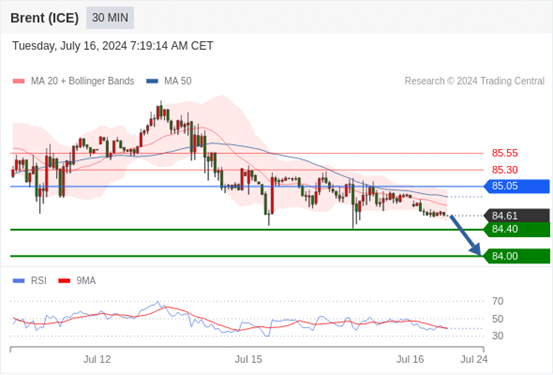Click the Brent (ICE) instrument title
The image size is (553, 375).
[x=44, y=18]
